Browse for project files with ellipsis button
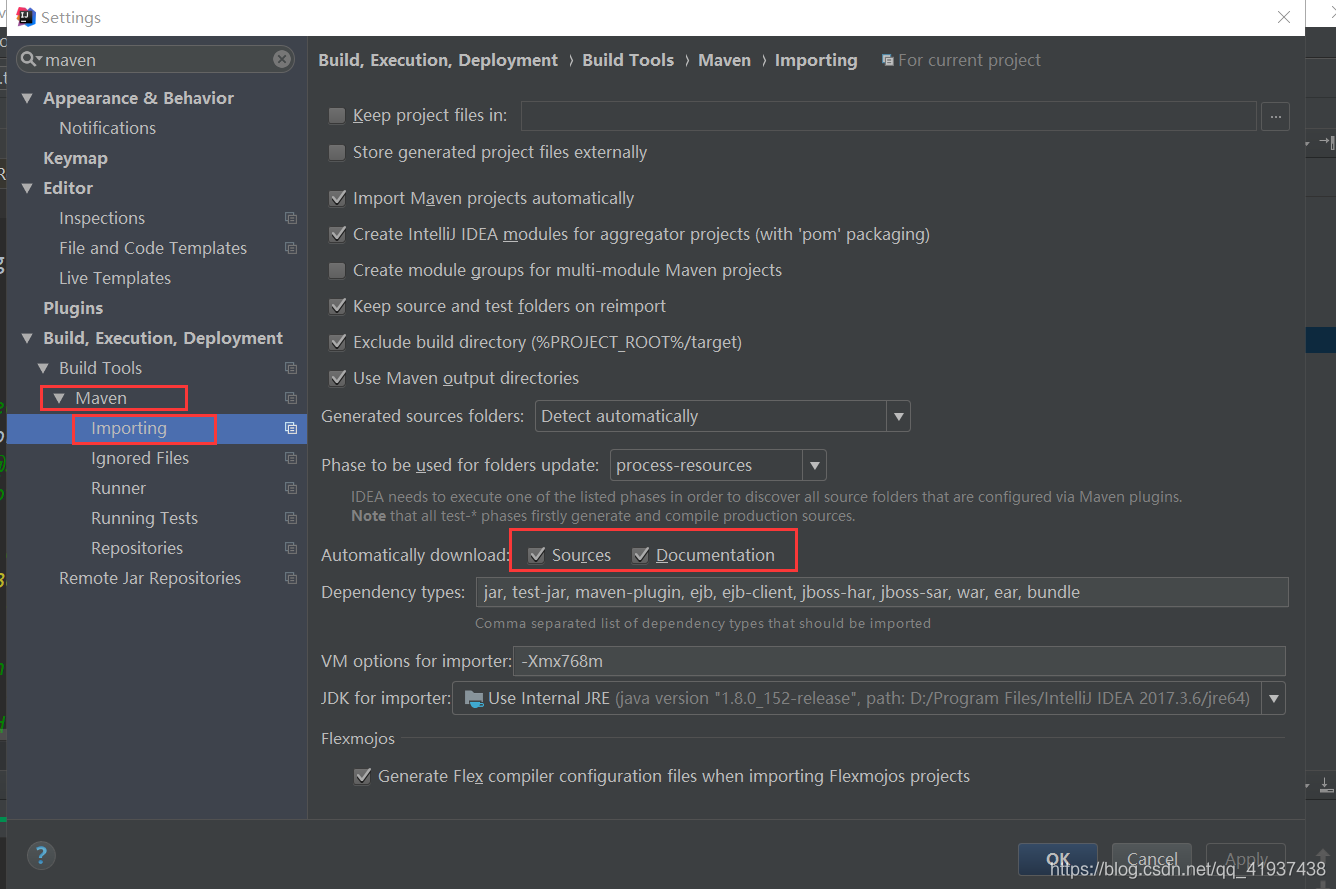The height and width of the screenshot is (889, 1336). click(x=1275, y=116)
